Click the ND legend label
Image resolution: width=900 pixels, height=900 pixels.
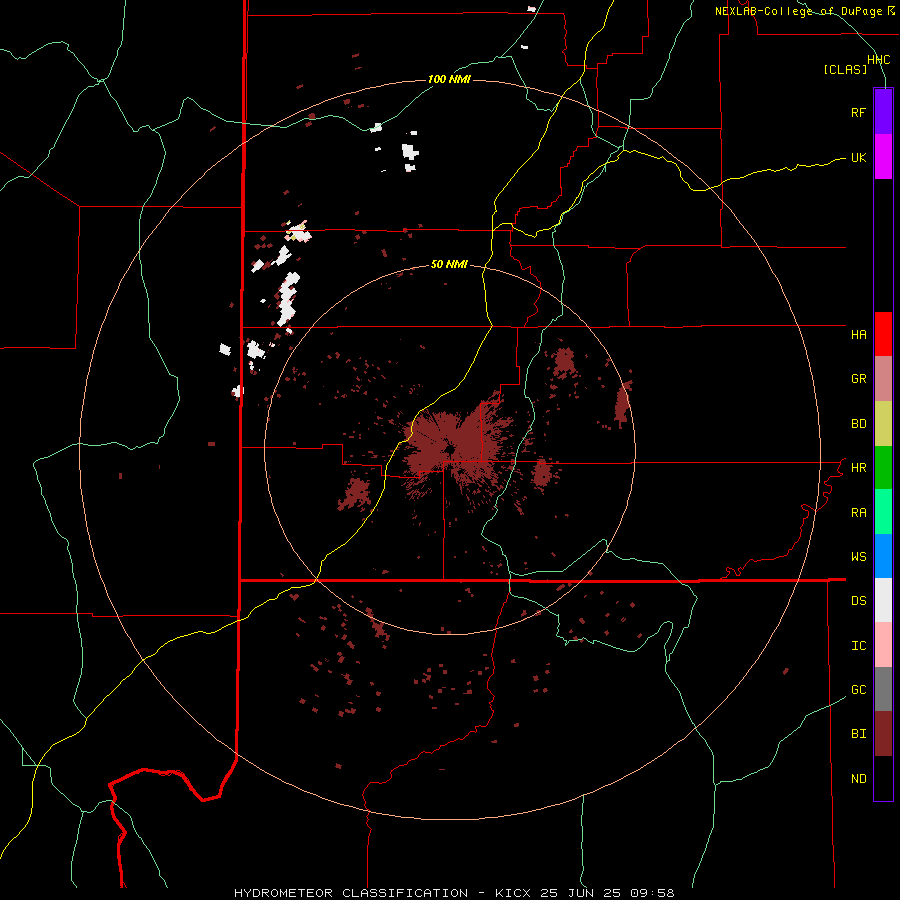(858, 779)
